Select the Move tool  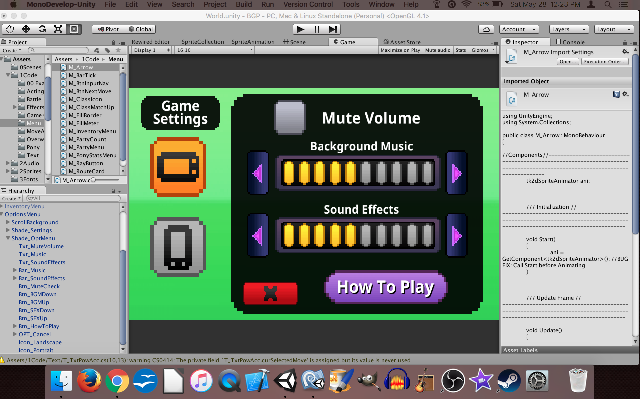[26, 29]
